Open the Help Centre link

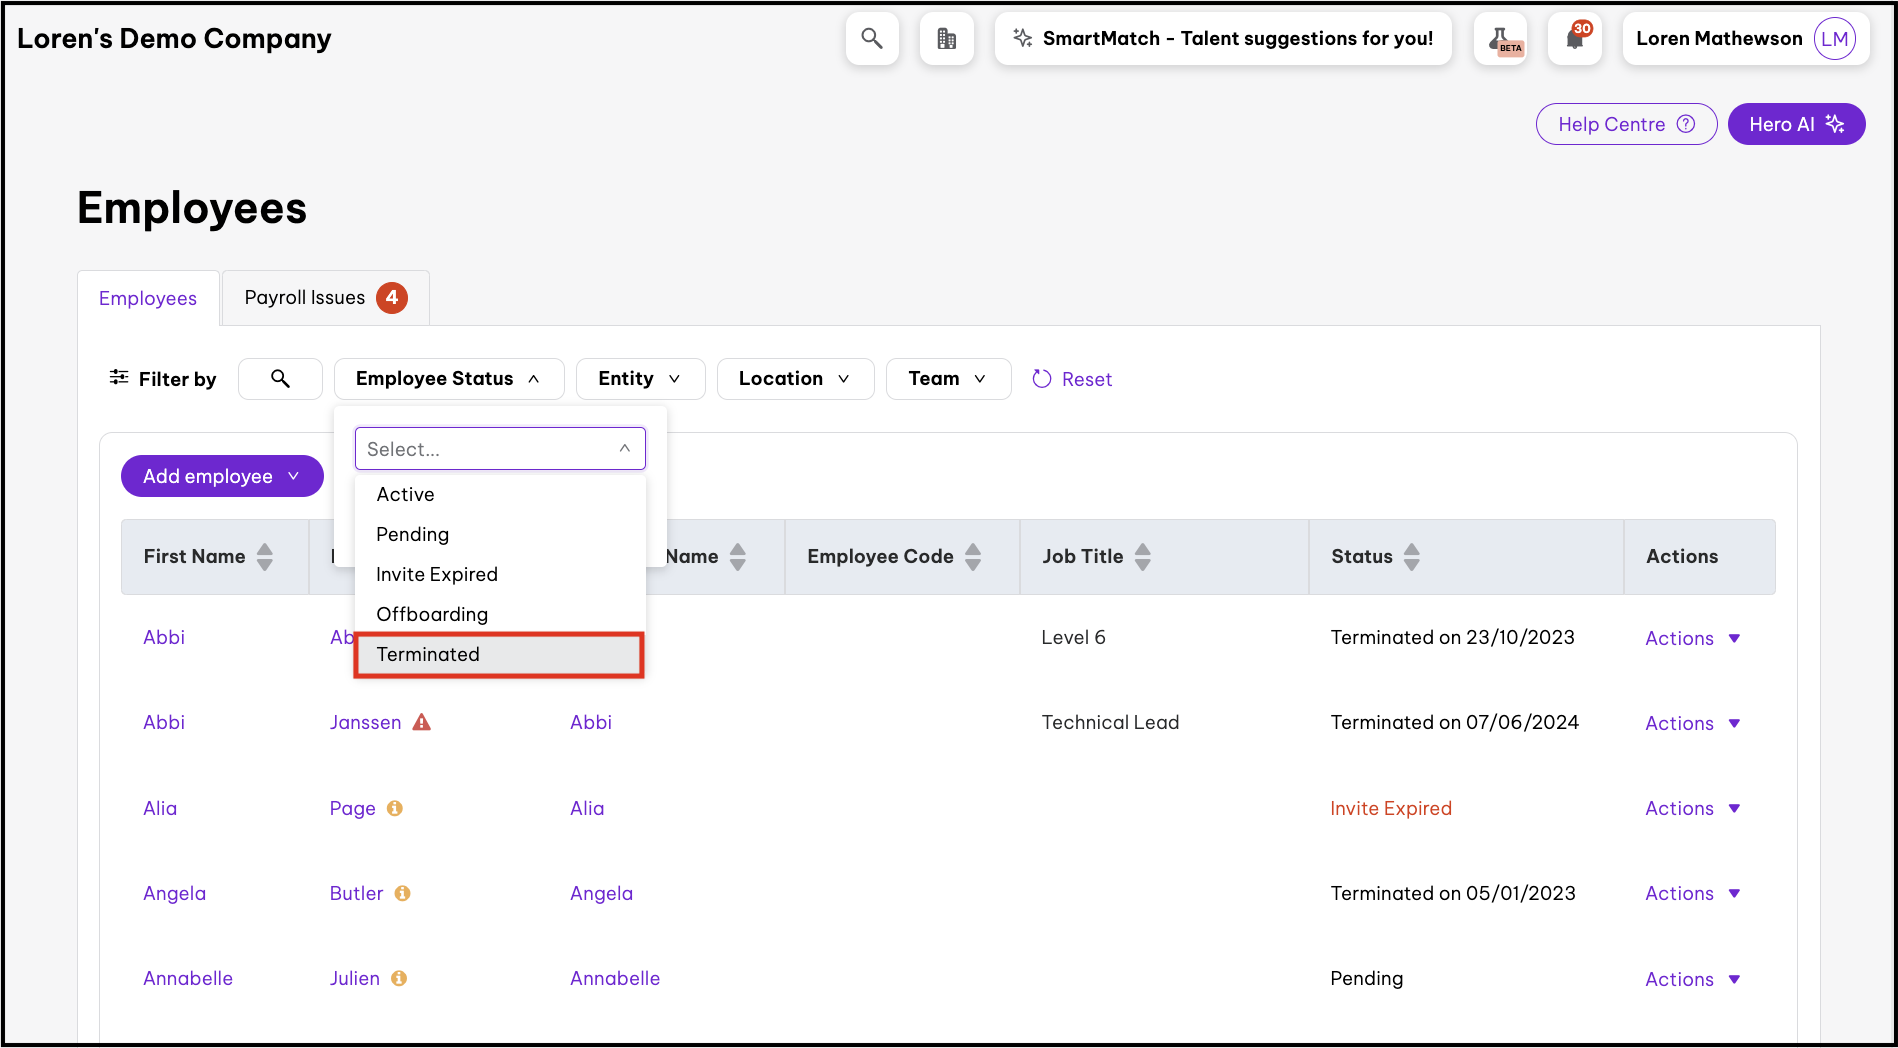pyautogui.click(x=1625, y=124)
